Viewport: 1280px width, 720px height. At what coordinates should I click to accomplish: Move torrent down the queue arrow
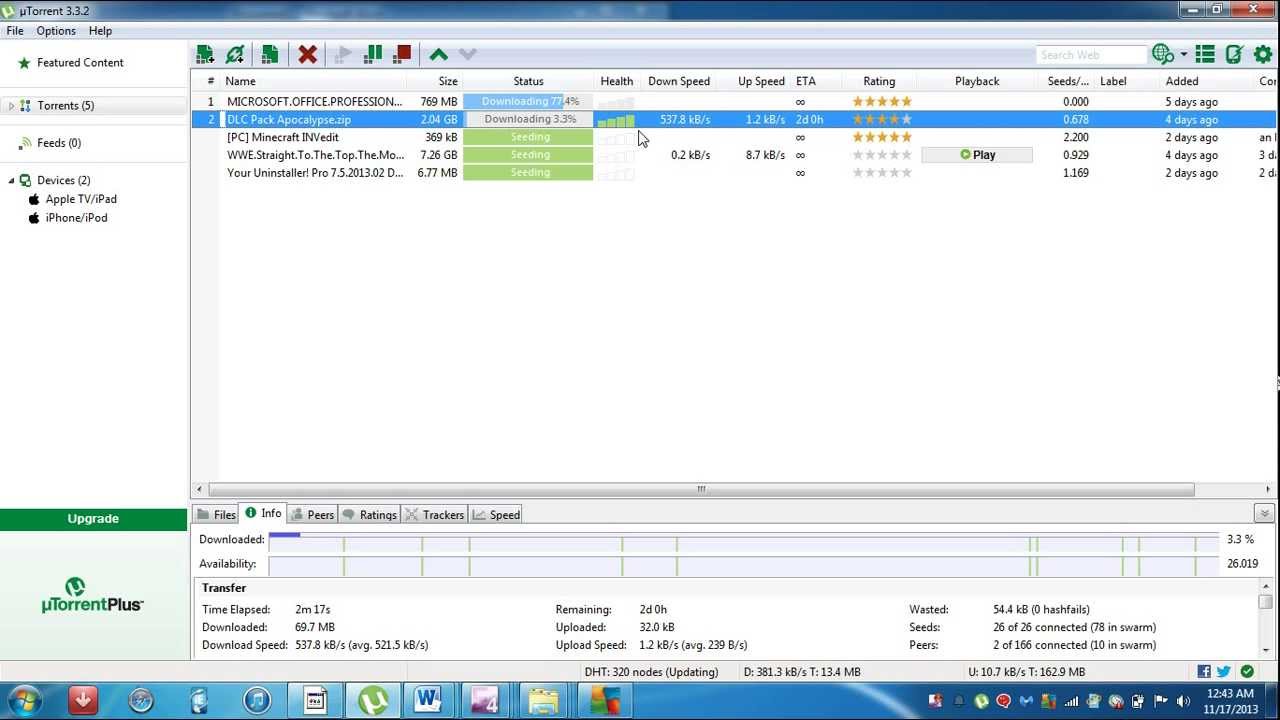[467, 54]
